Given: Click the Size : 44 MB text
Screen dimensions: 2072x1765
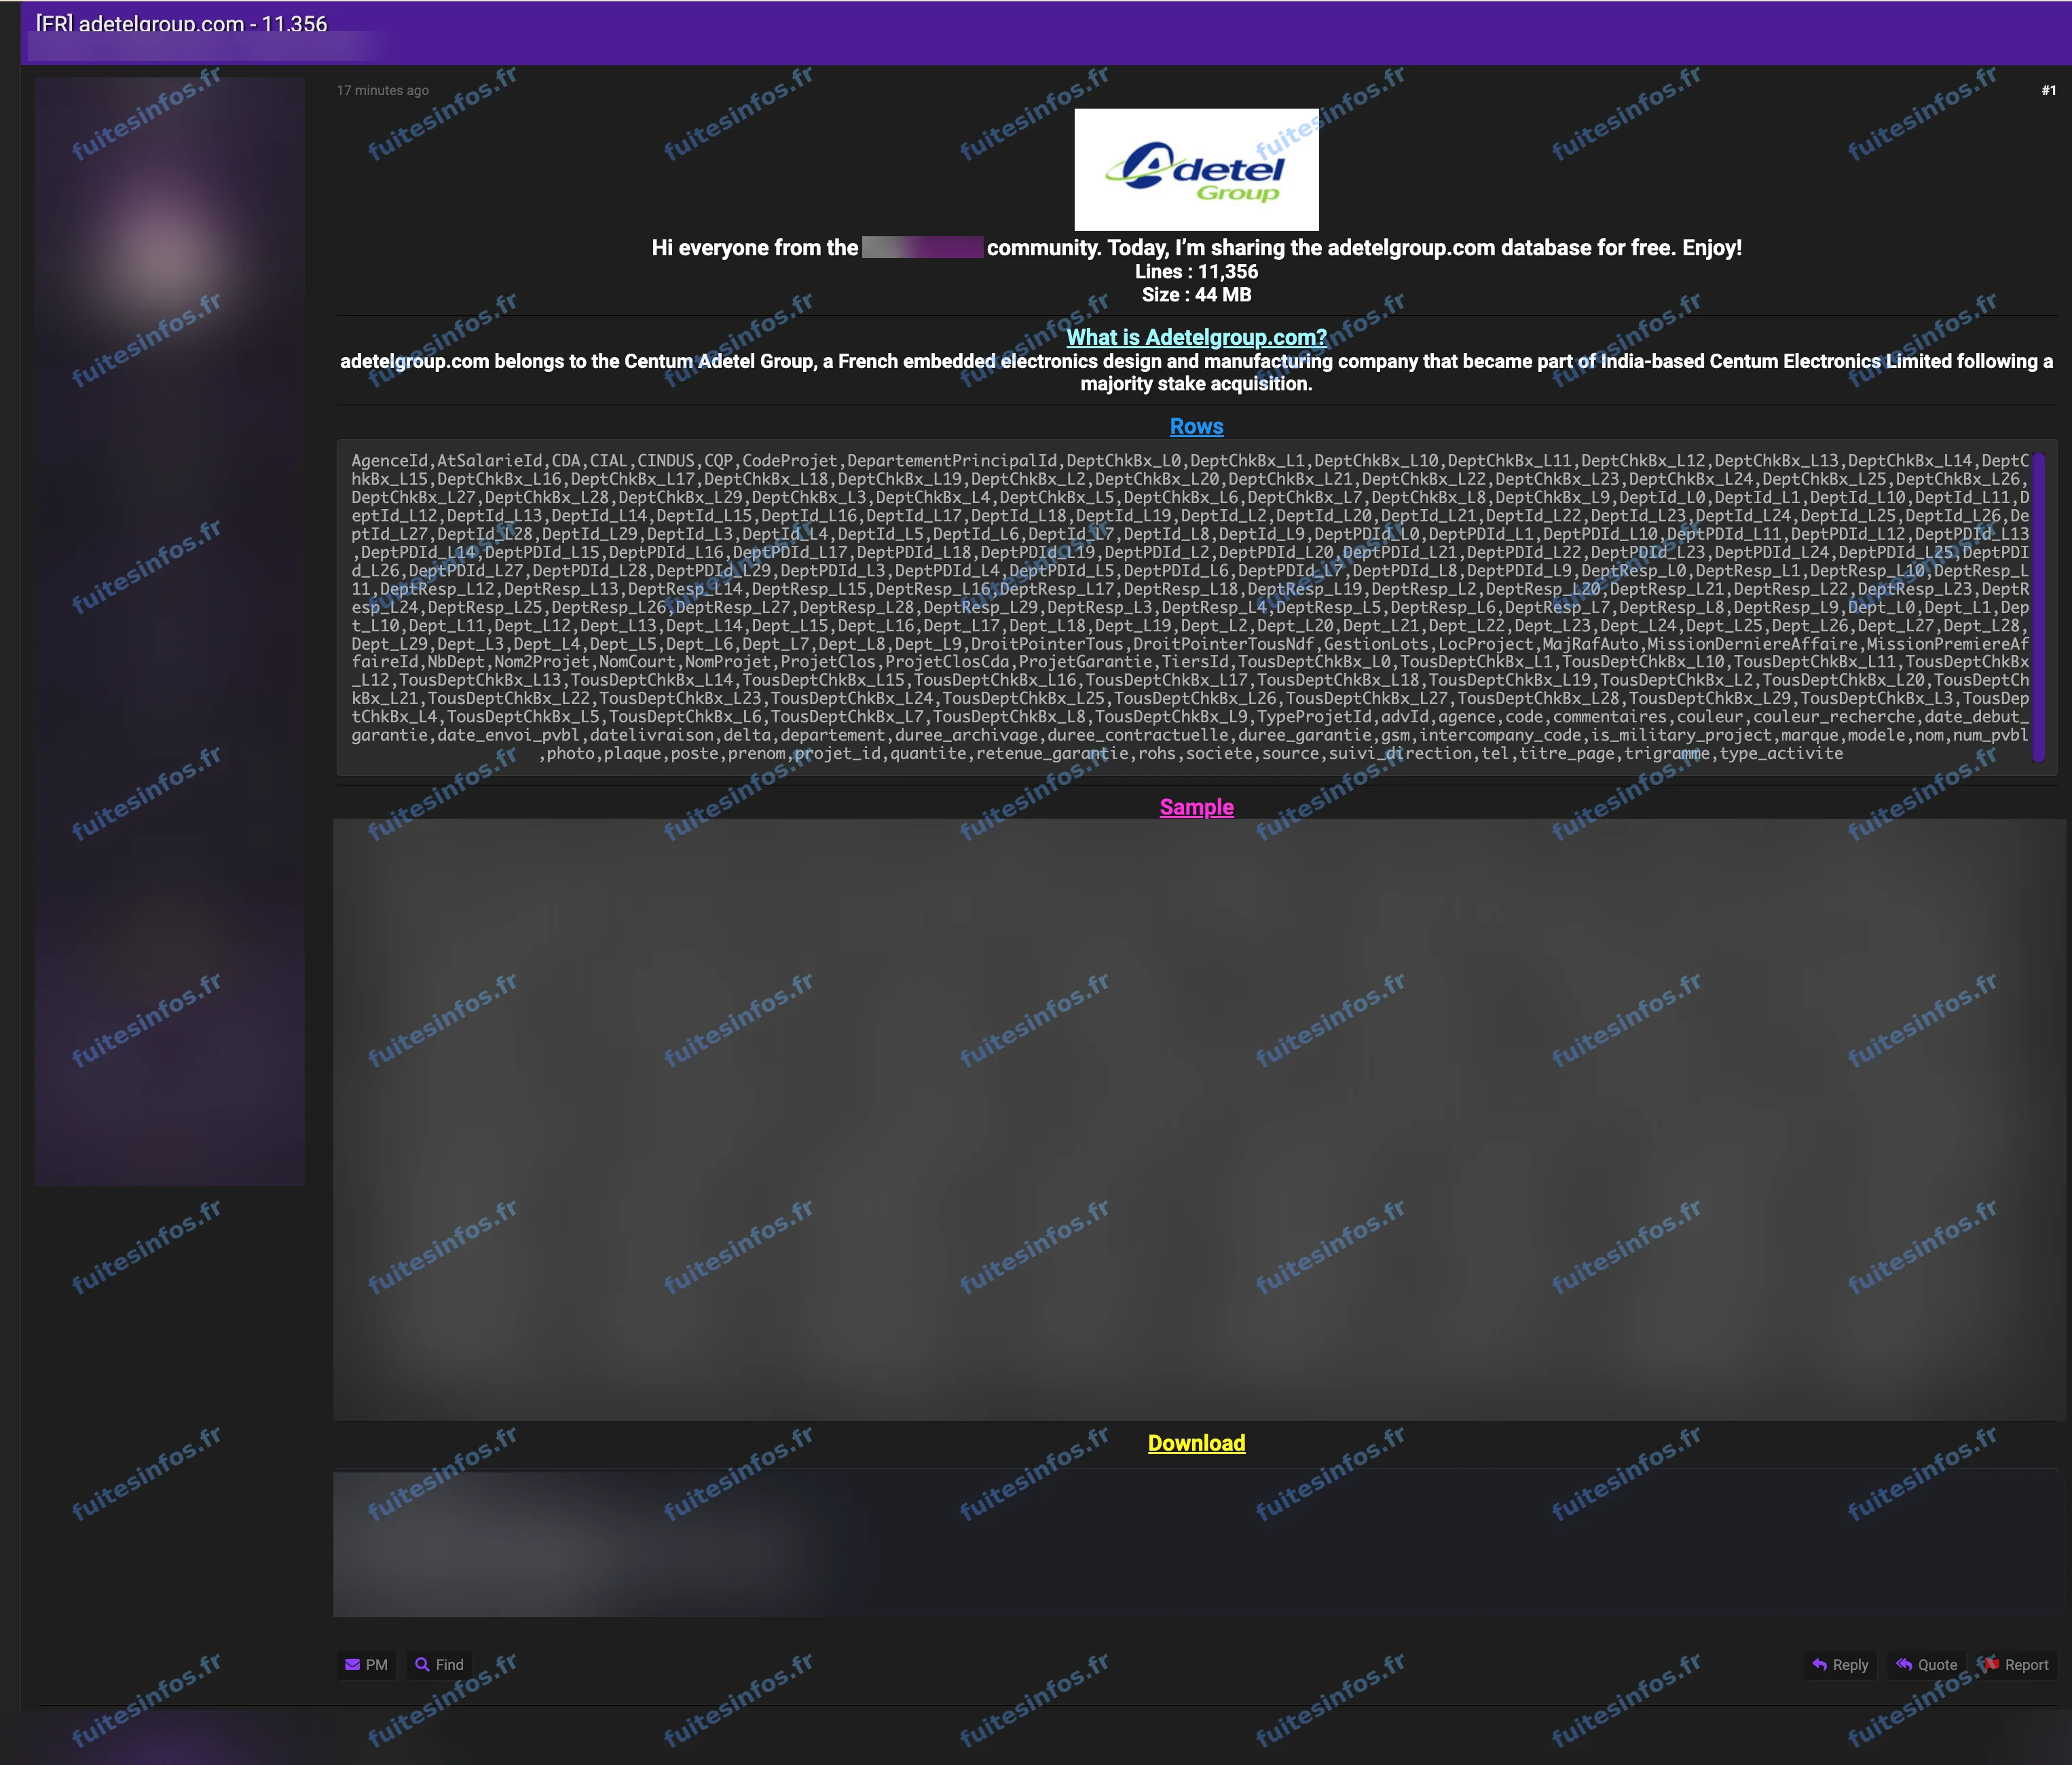Looking at the screenshot, I should pos(1196,294).
